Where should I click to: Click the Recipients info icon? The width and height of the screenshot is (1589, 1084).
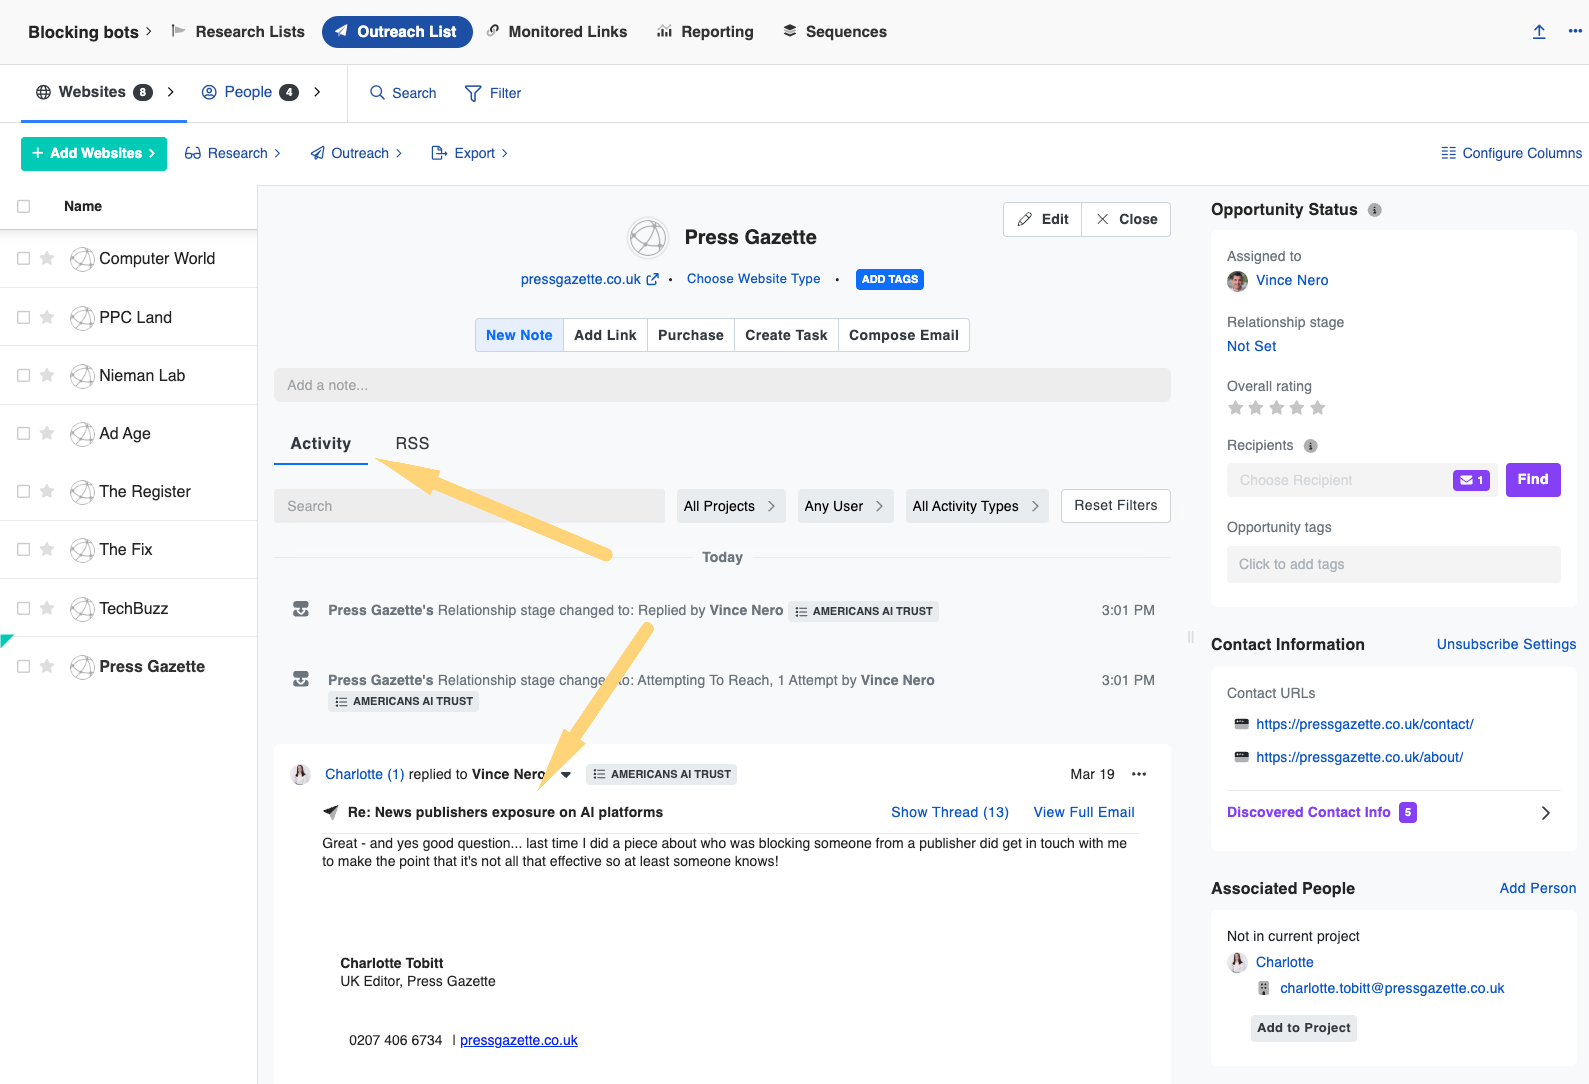coord(1311,446)
